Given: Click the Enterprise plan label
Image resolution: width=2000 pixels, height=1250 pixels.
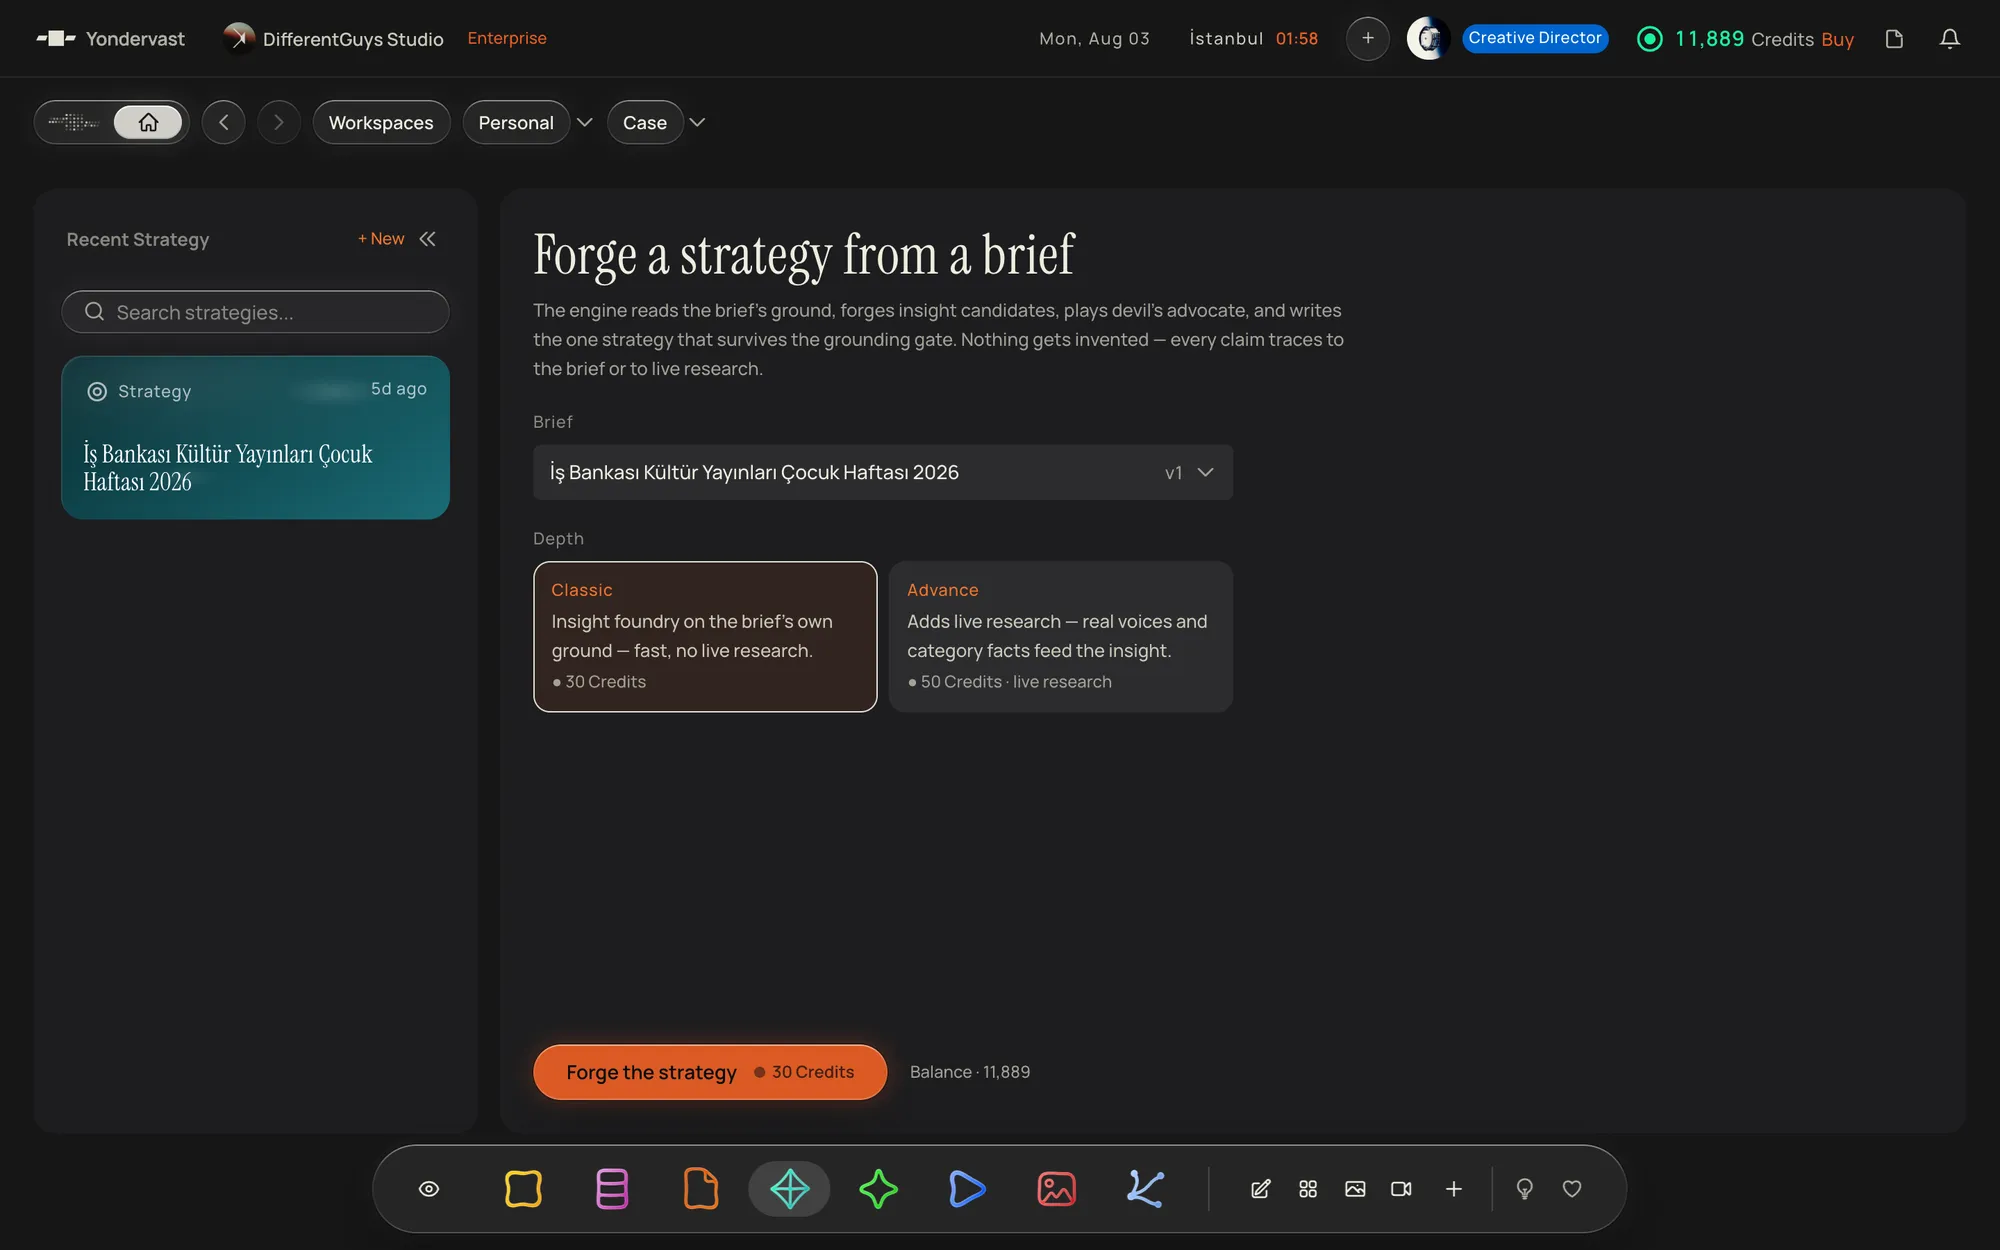Looking at the screenshot, I should coord(507,38).
